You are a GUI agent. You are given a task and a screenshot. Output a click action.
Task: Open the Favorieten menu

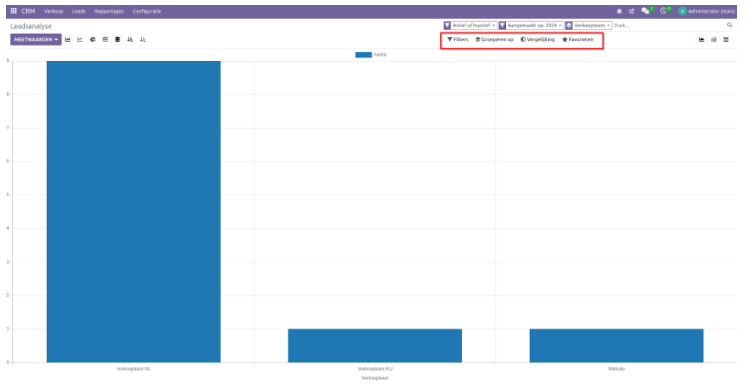[x=578, y=39]
